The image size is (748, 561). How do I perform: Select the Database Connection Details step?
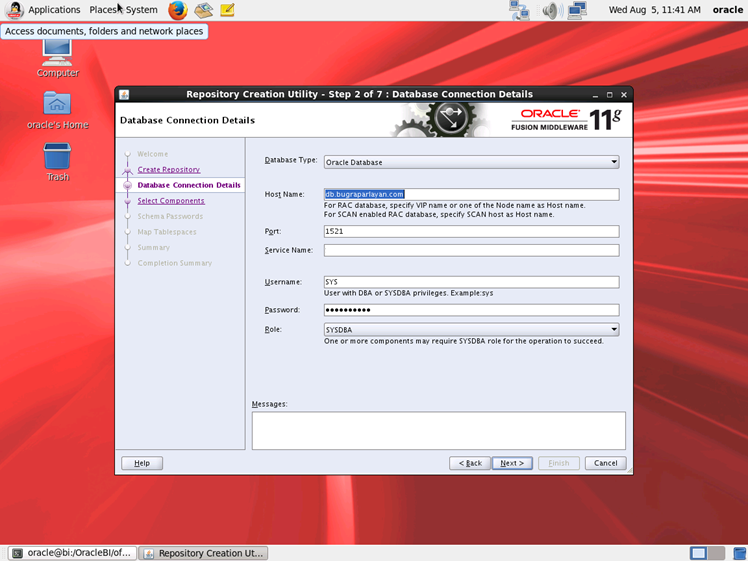pos(189,185)
